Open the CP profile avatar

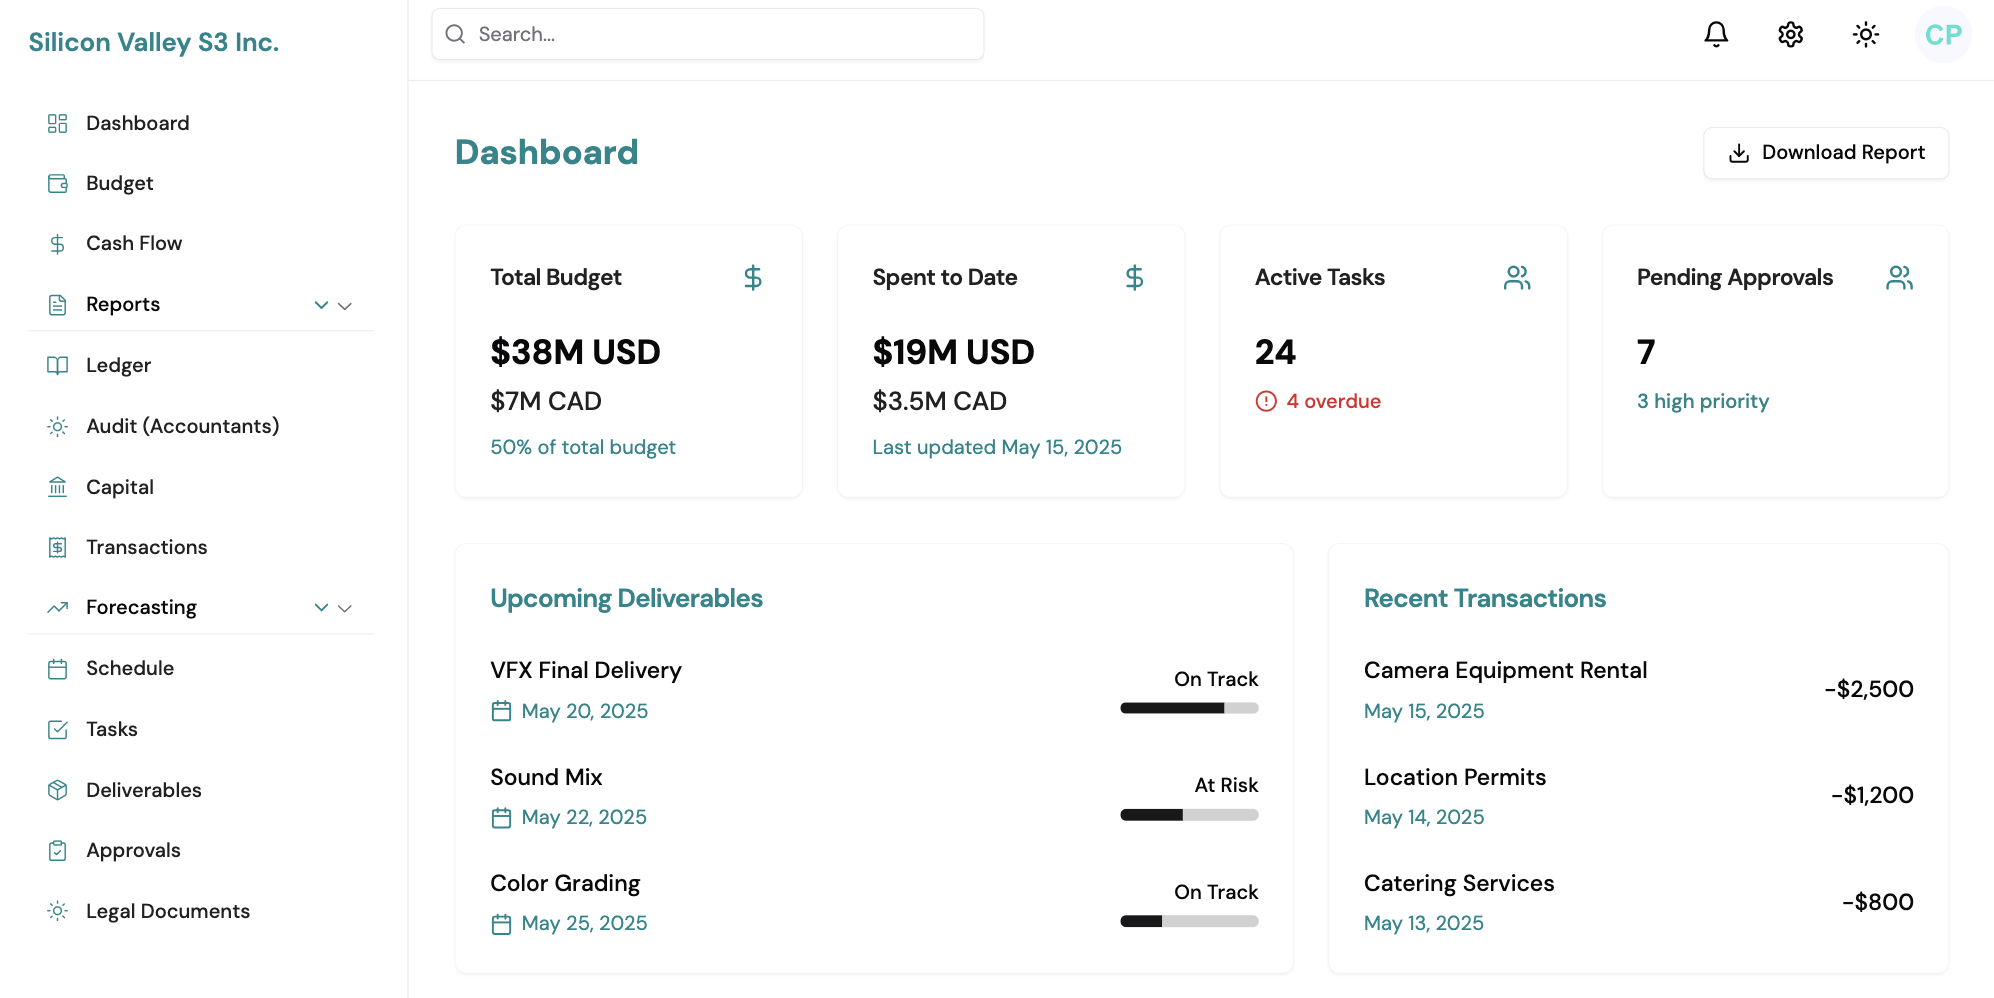[x=1941, y=34]
